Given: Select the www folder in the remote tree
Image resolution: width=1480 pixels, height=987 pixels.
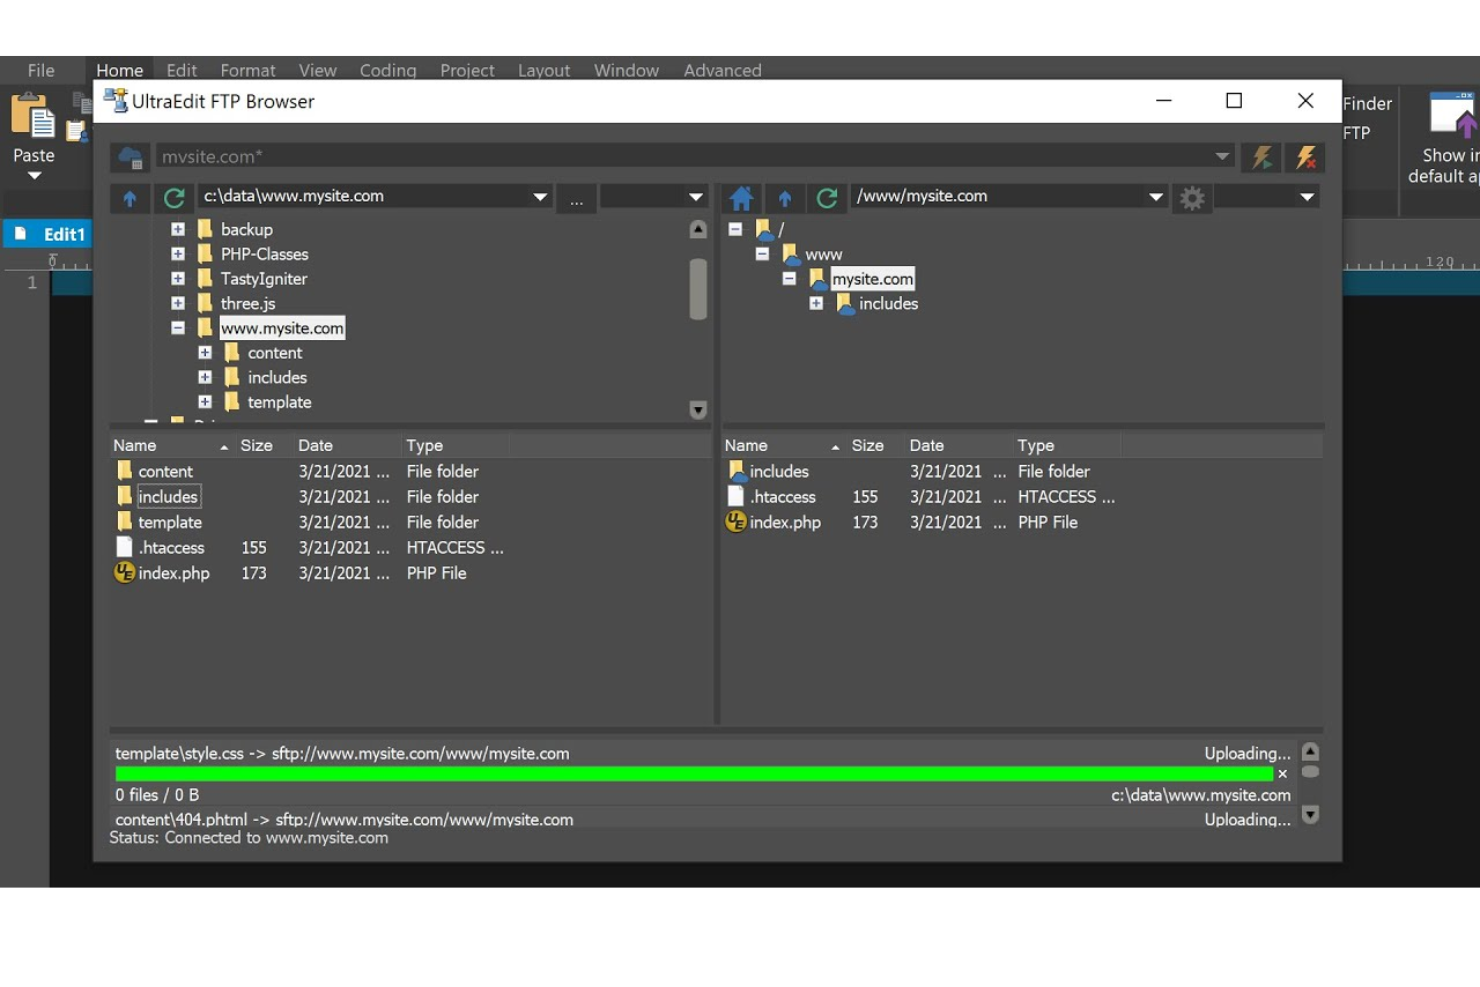Looking at the screenshot, I should [x=824, y=254].
